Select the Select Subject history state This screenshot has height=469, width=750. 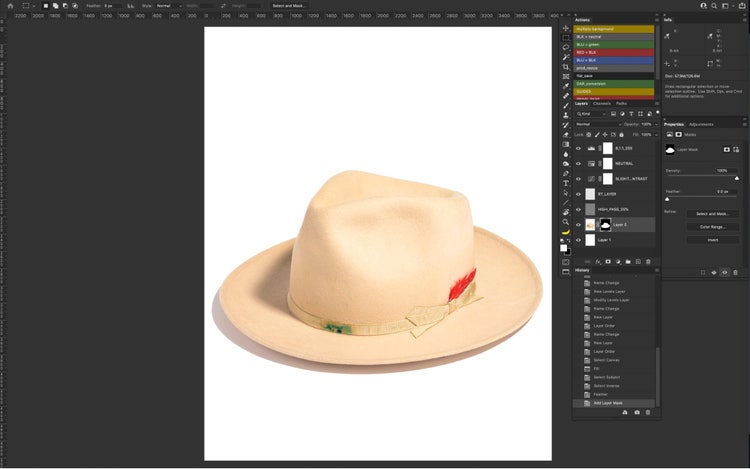click(605, 377)
